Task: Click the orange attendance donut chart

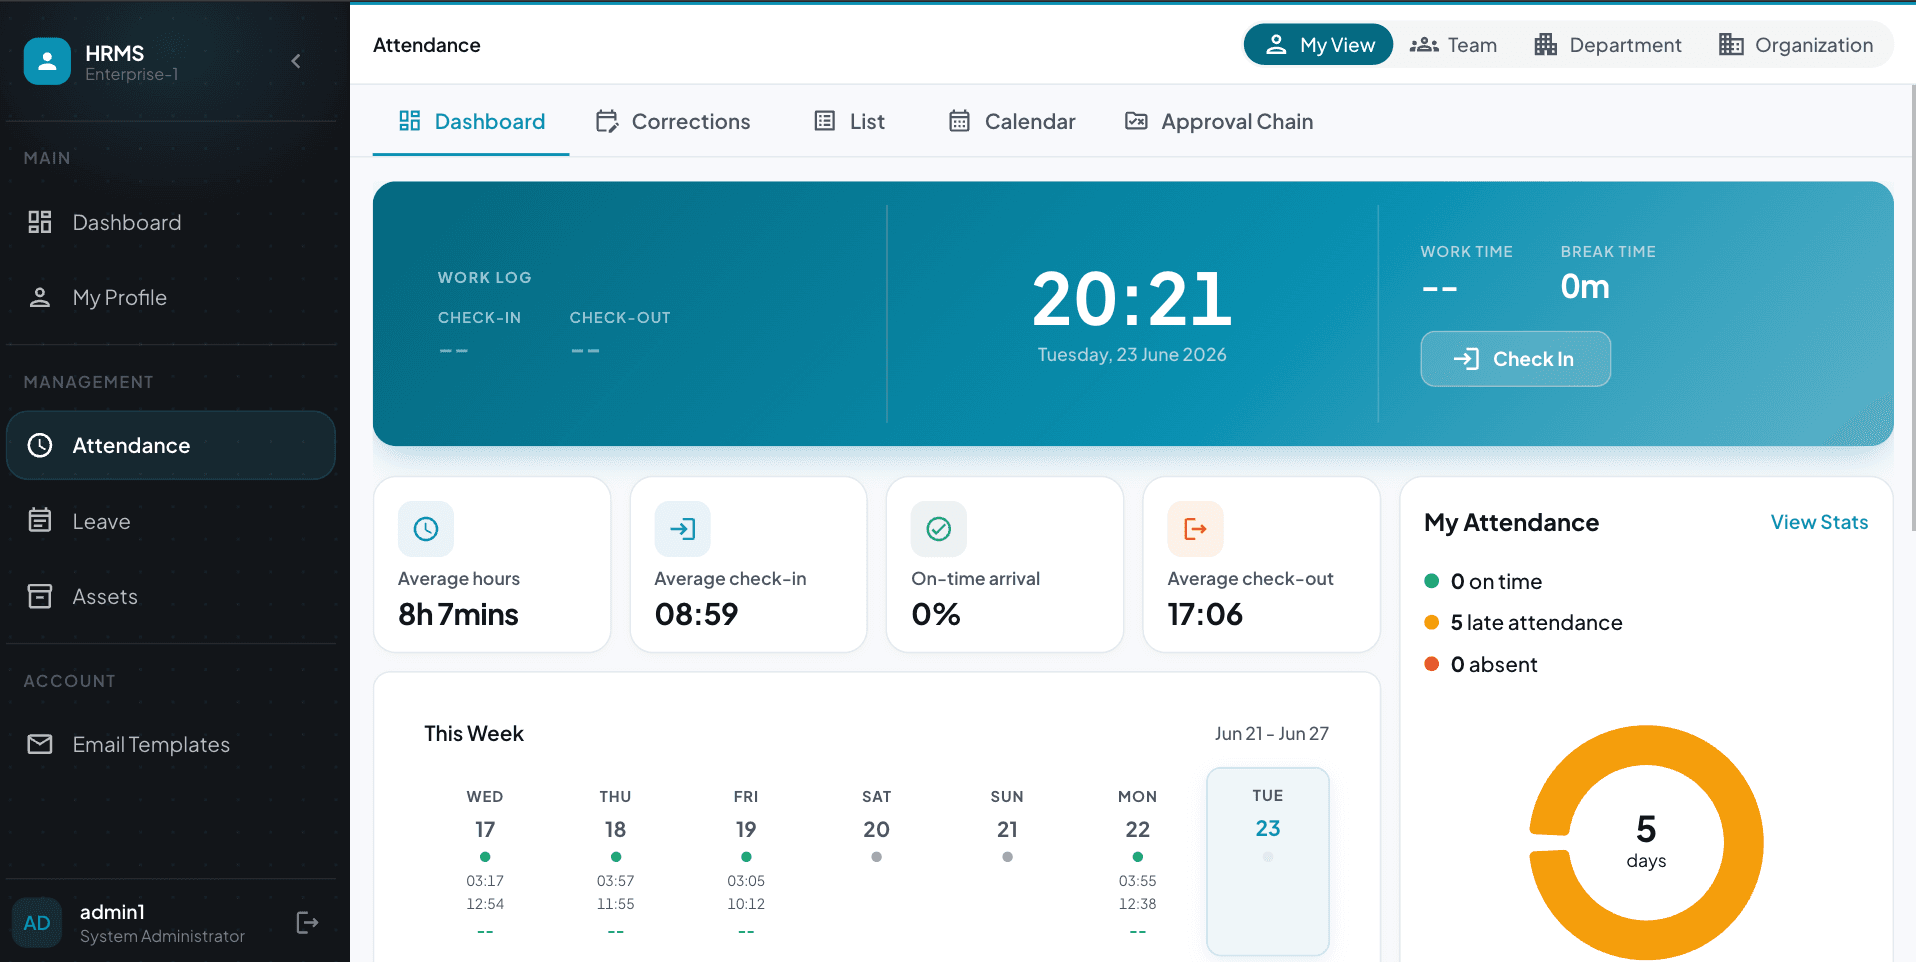Action: [x=1646, y=842]
